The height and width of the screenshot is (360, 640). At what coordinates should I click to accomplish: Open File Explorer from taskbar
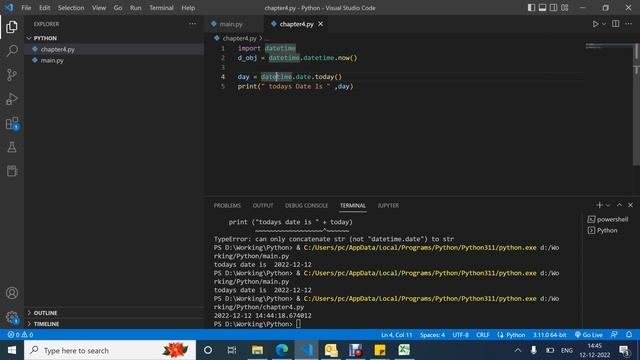(257, 350)
